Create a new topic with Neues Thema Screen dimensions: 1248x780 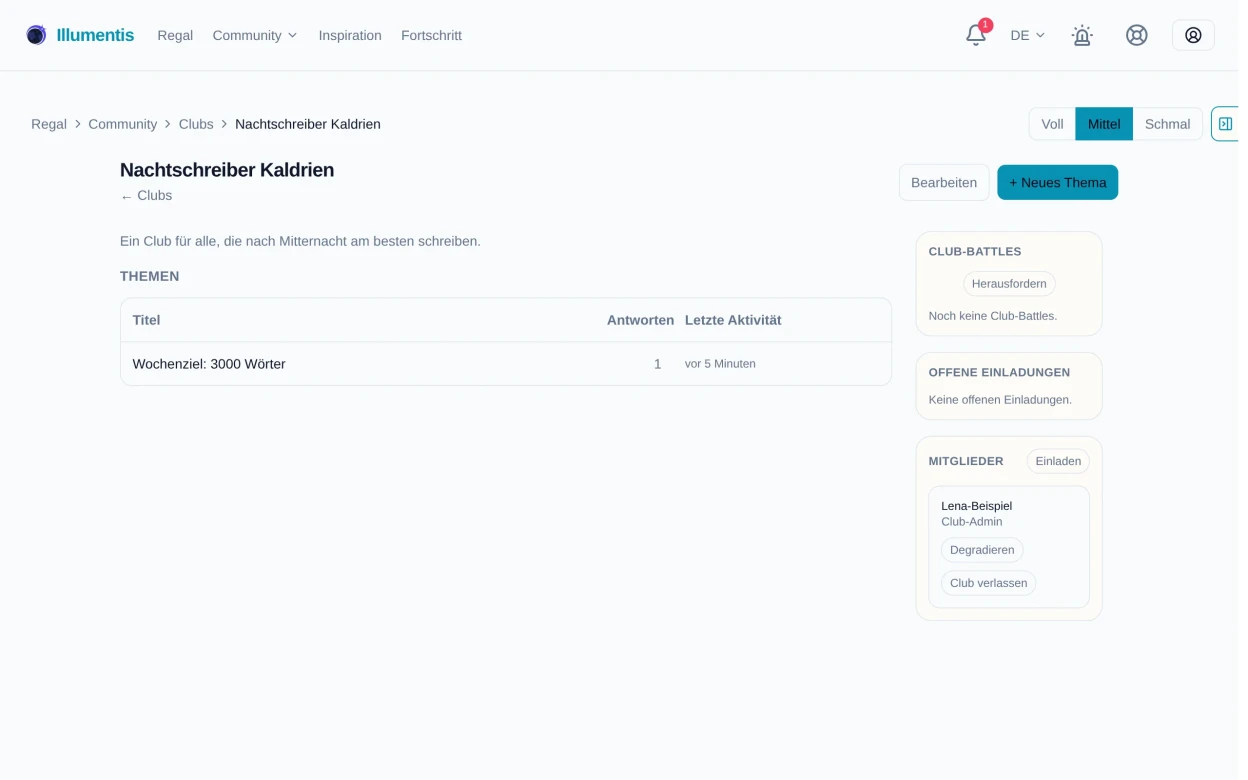coord(1057,182)
